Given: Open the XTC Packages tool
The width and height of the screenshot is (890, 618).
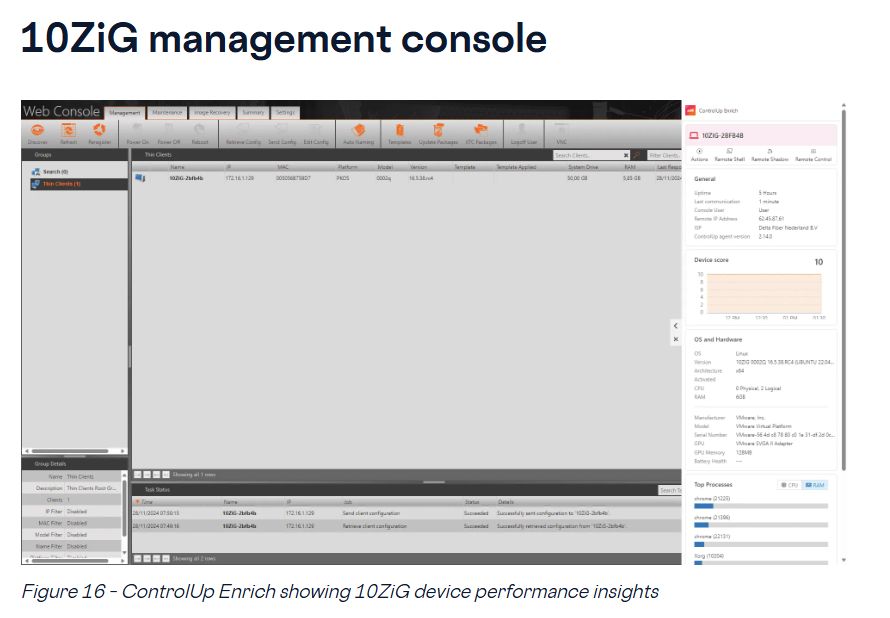Looking at the screenshot, I should (481, 134).
